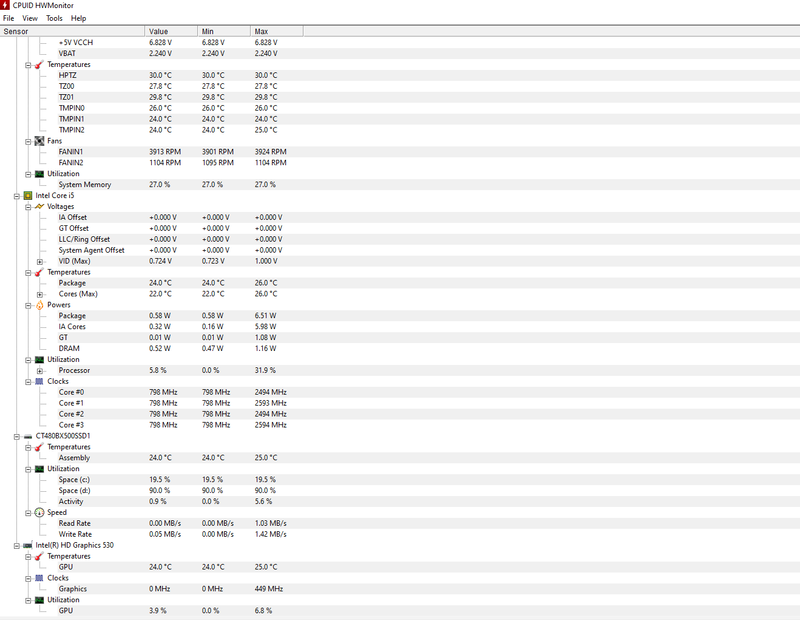Collapse the Fans node
Viewport: 800px width, 620px height.
coord(28,142)
